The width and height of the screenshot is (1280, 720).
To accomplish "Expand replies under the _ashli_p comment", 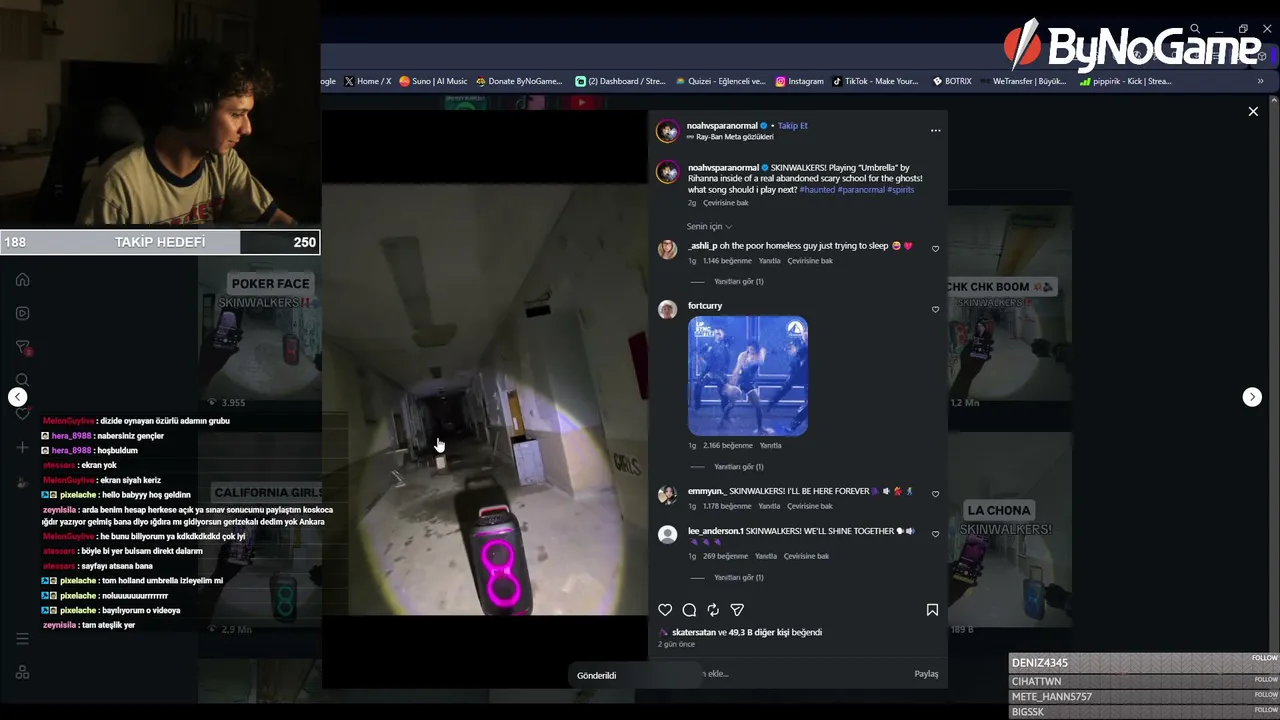I will point(738,282).
